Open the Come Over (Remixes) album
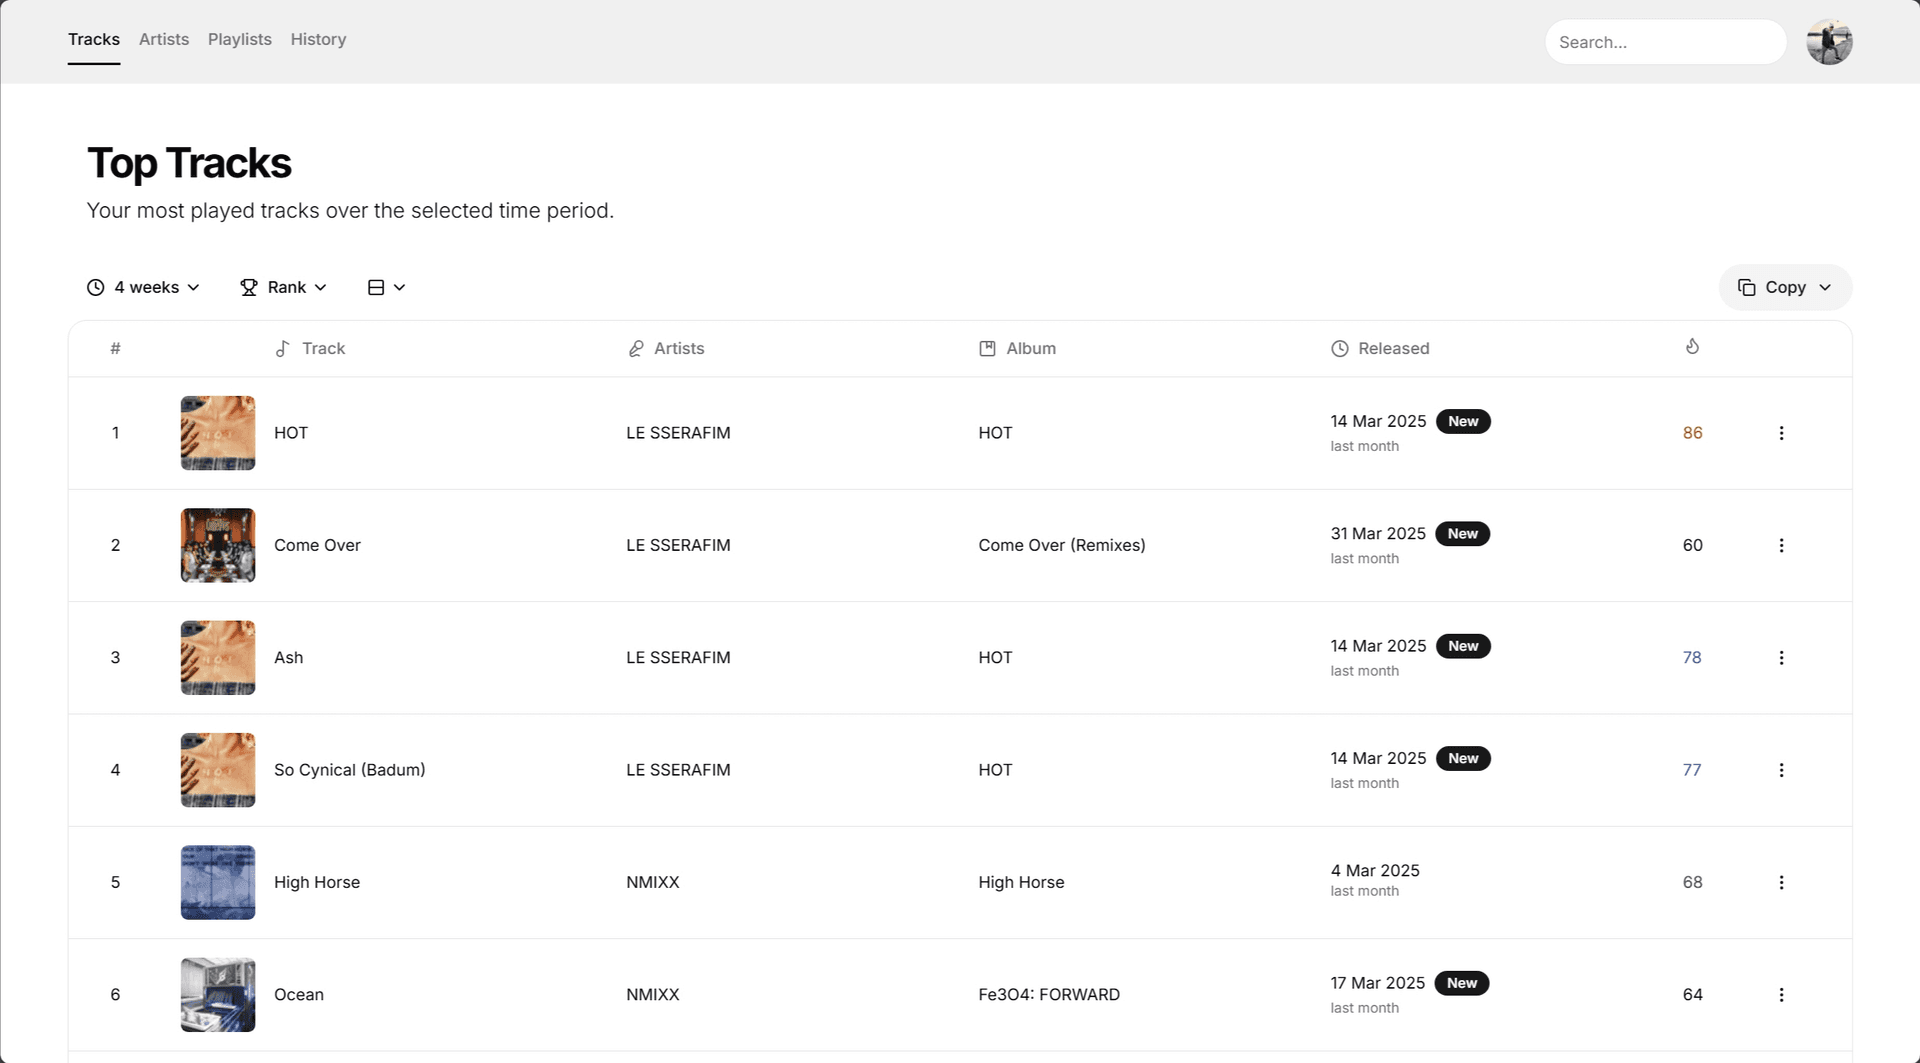 click(1062, 545)
